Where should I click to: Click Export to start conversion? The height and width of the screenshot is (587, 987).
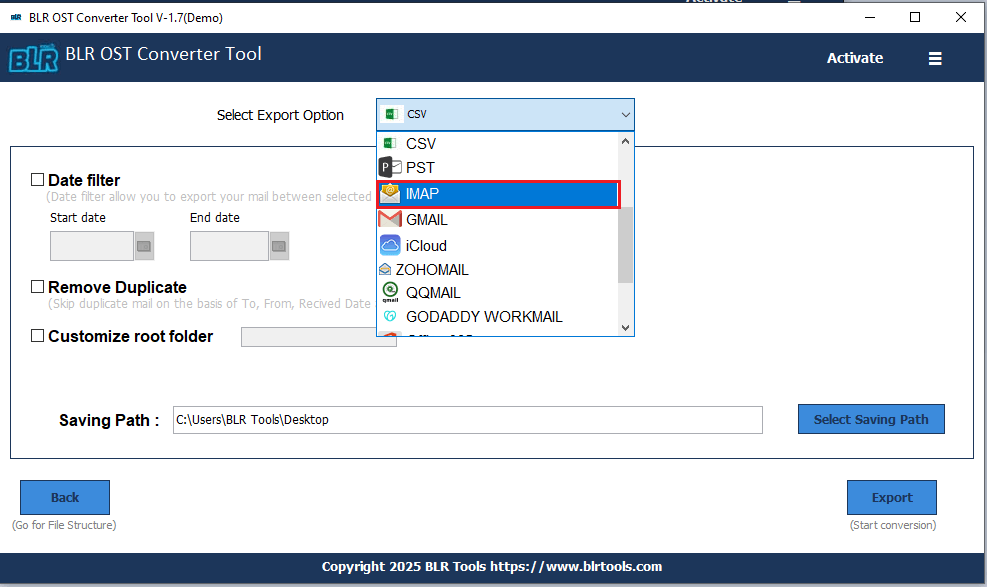tap(891, 497)
